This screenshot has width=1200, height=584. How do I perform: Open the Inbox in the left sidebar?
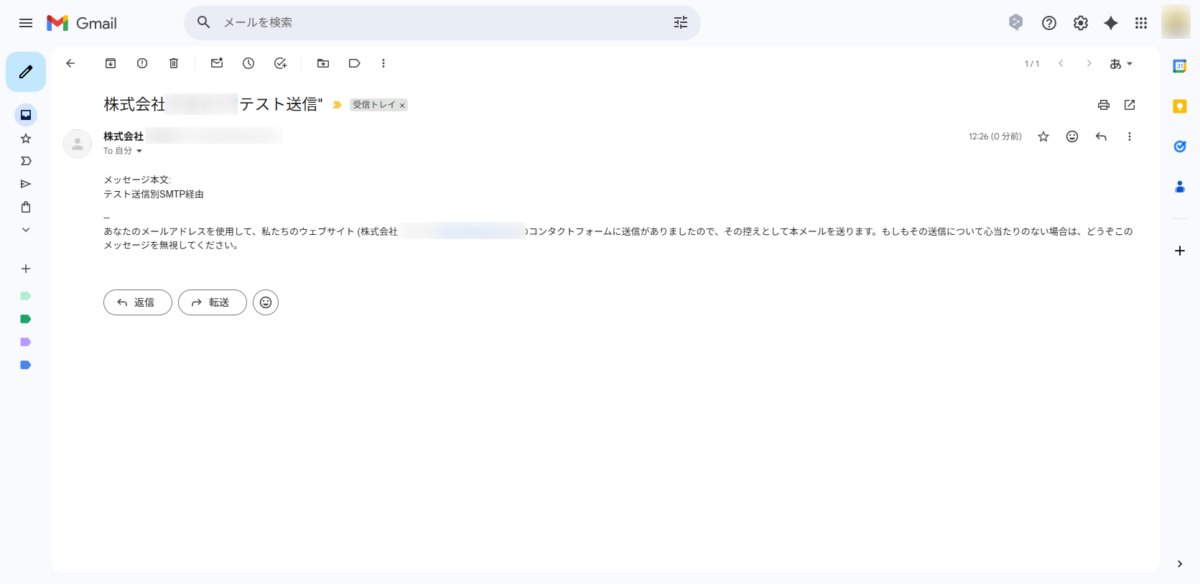click(x=26, y=114)
